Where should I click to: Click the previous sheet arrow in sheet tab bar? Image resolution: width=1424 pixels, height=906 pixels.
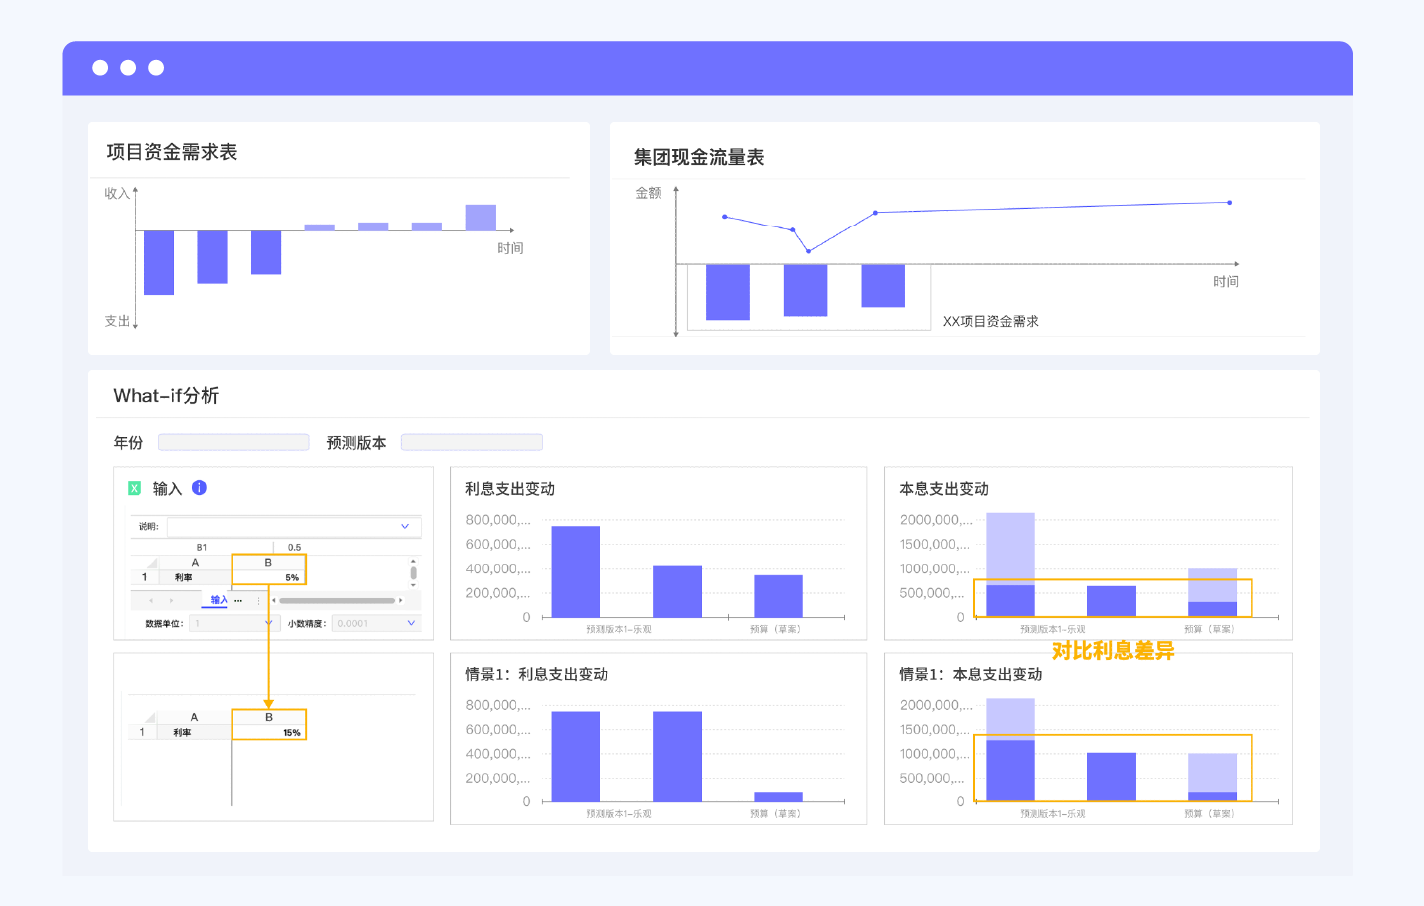click(x=151, y=600)
